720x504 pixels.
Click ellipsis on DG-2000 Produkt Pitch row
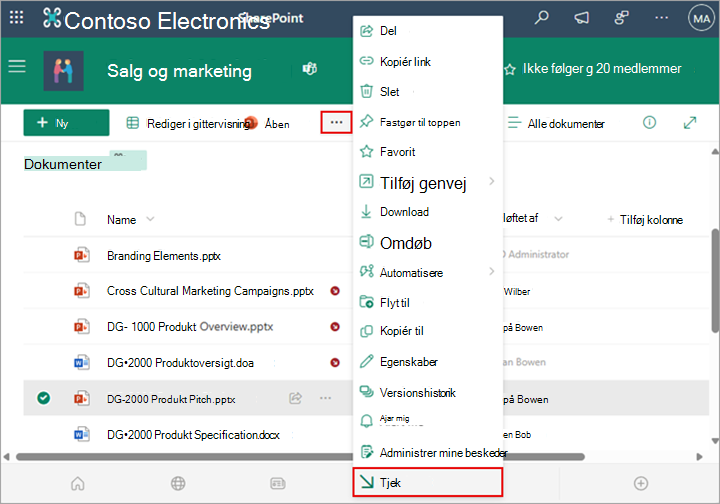pos(326,398)
